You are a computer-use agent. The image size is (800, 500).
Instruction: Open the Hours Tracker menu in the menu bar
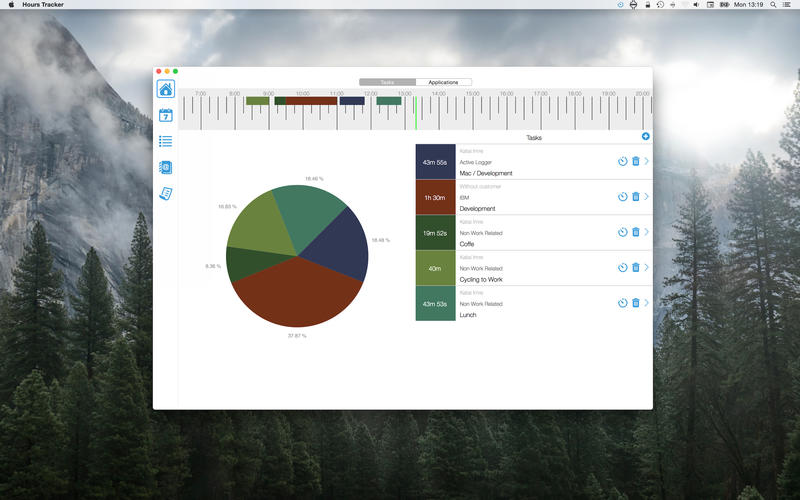43,5
